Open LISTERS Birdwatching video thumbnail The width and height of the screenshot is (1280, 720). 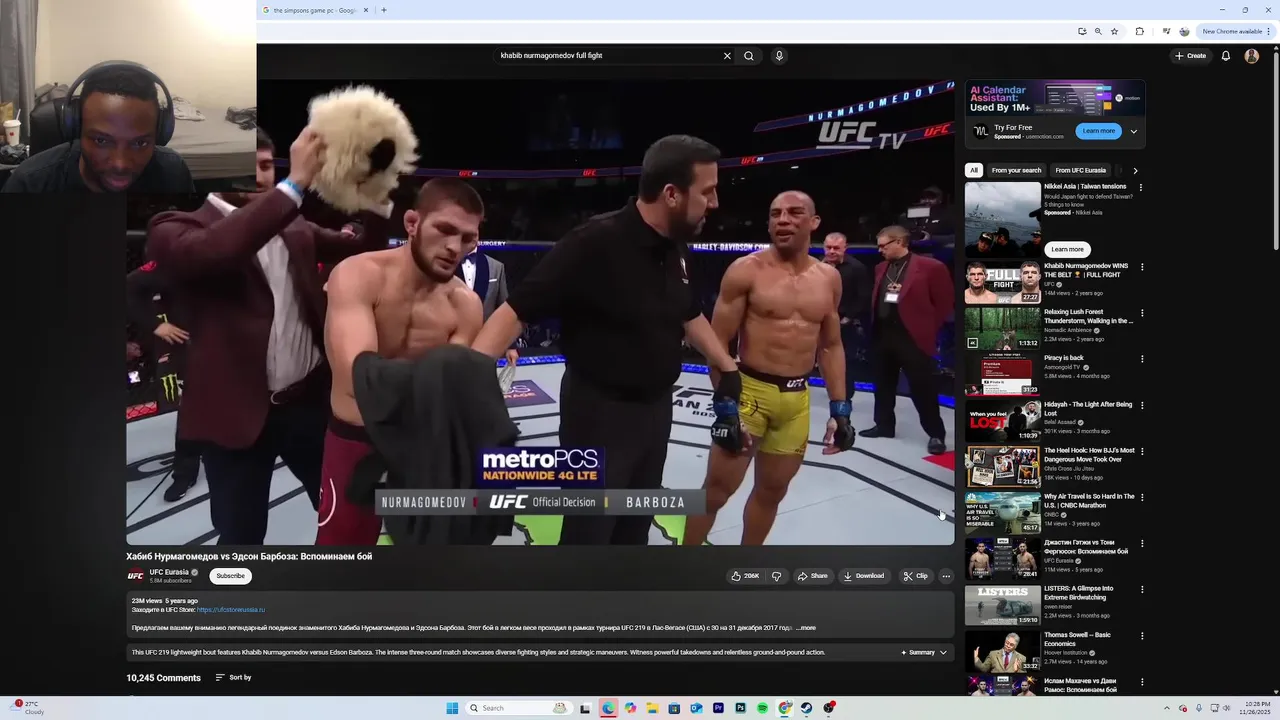point(1002,605)
